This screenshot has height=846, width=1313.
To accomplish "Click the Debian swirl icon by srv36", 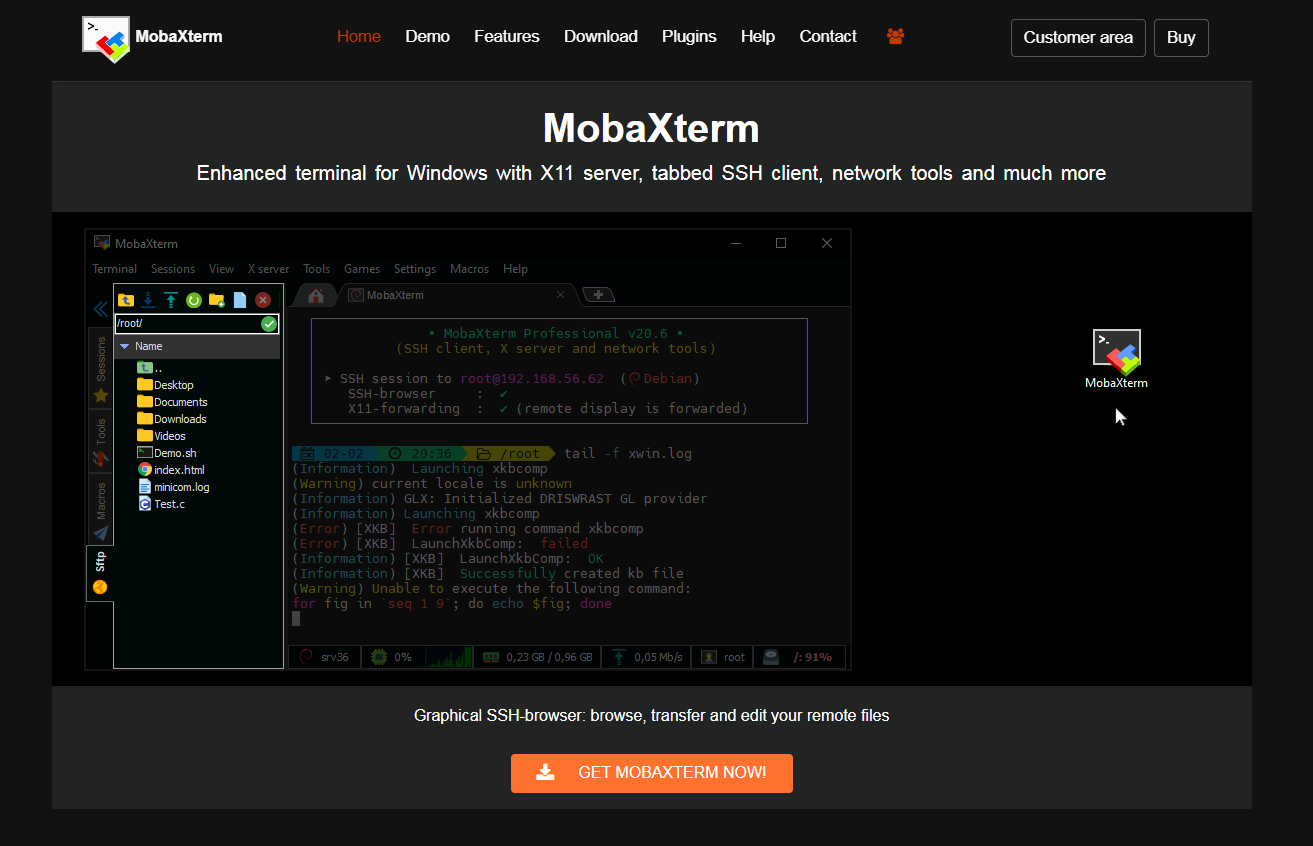I will point(305,657).
